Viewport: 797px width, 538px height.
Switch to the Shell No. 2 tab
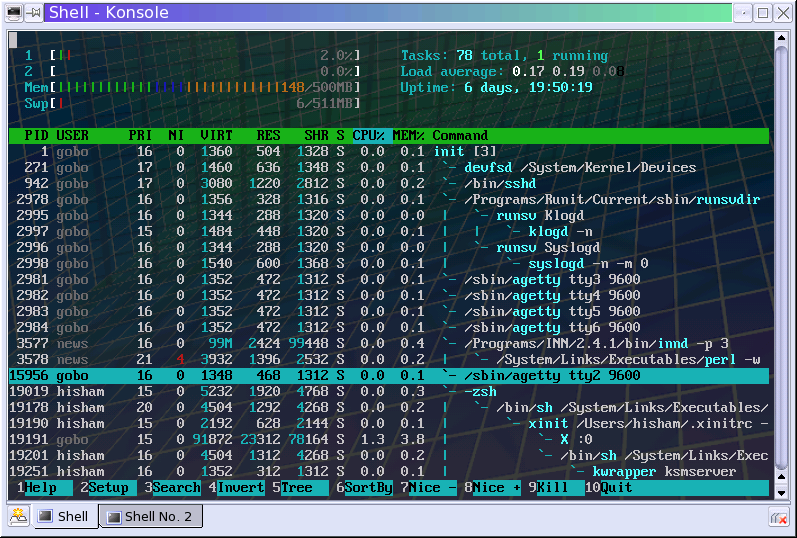click(151, 517)
